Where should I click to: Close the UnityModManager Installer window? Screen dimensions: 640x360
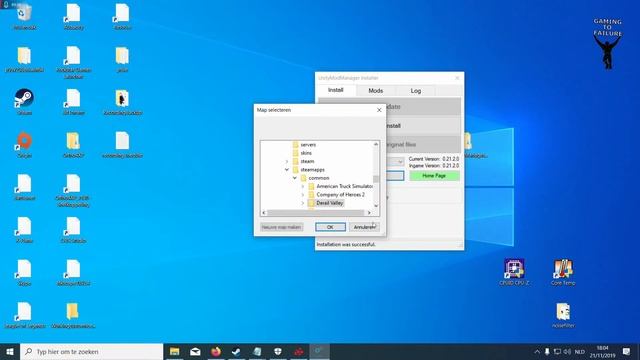coord(457,78)
